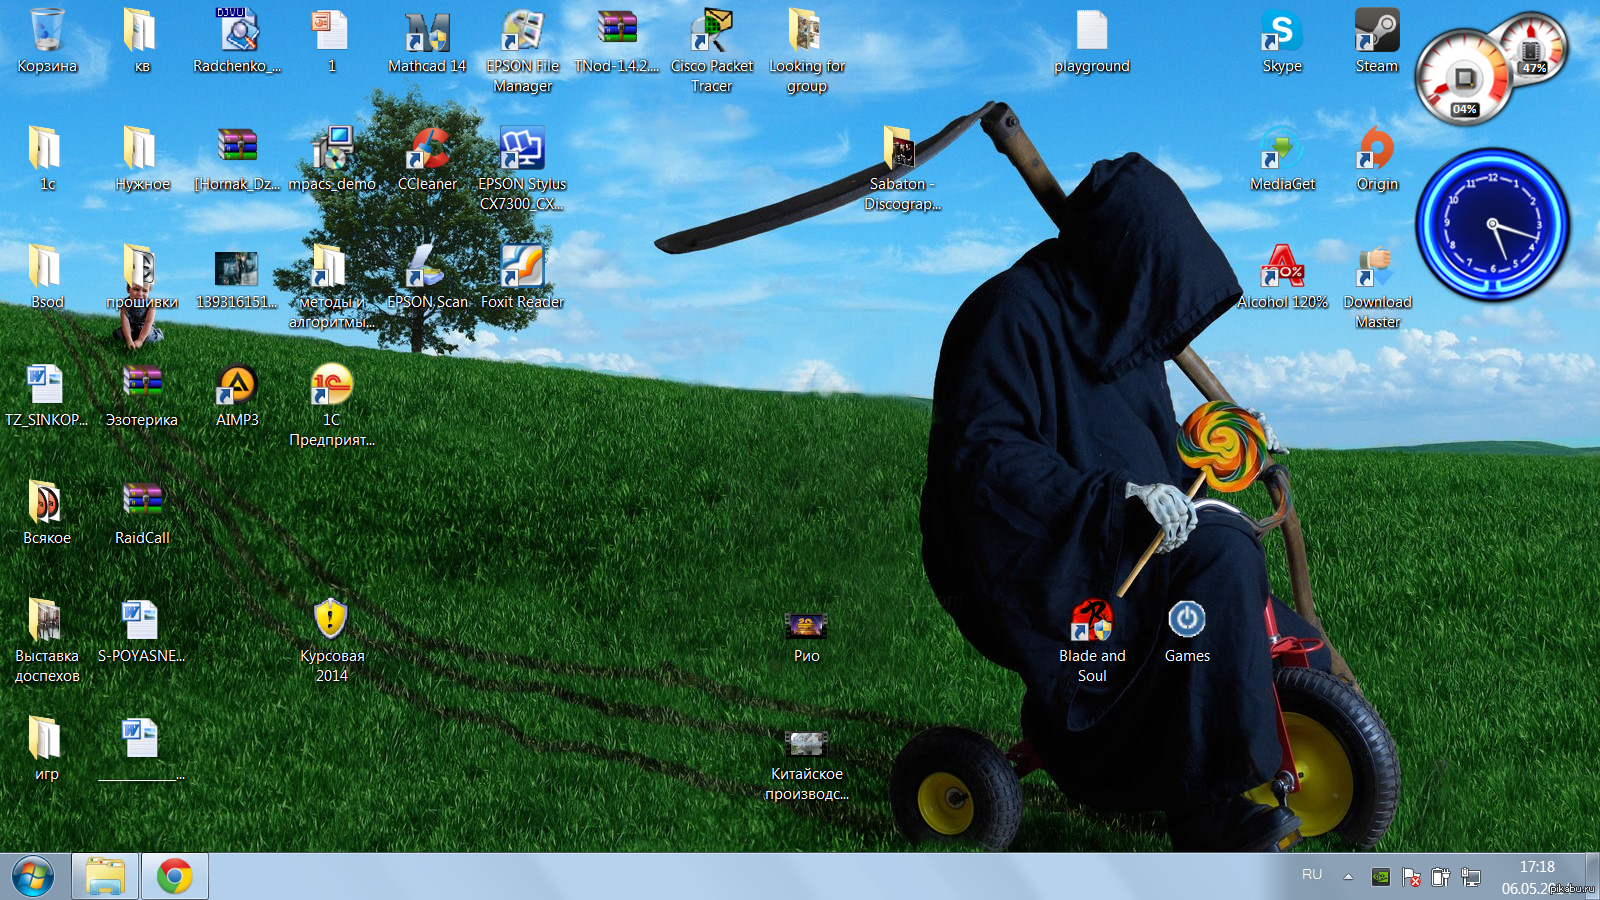This screenshot has width=1600, height=900.
Task: Open the presentation file named 1
Action: (332, 42)
